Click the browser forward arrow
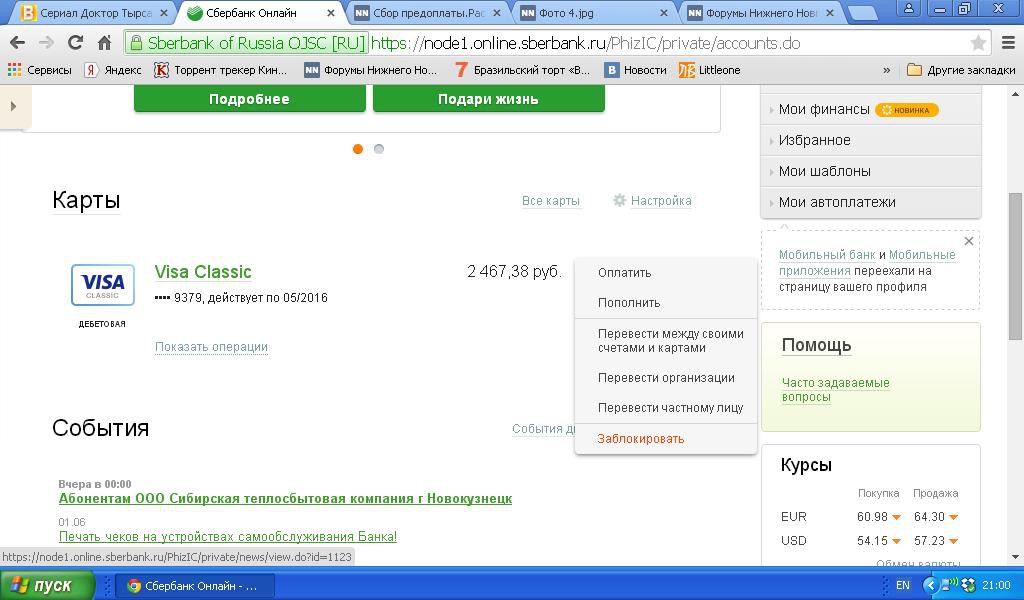 pos(46,43)
